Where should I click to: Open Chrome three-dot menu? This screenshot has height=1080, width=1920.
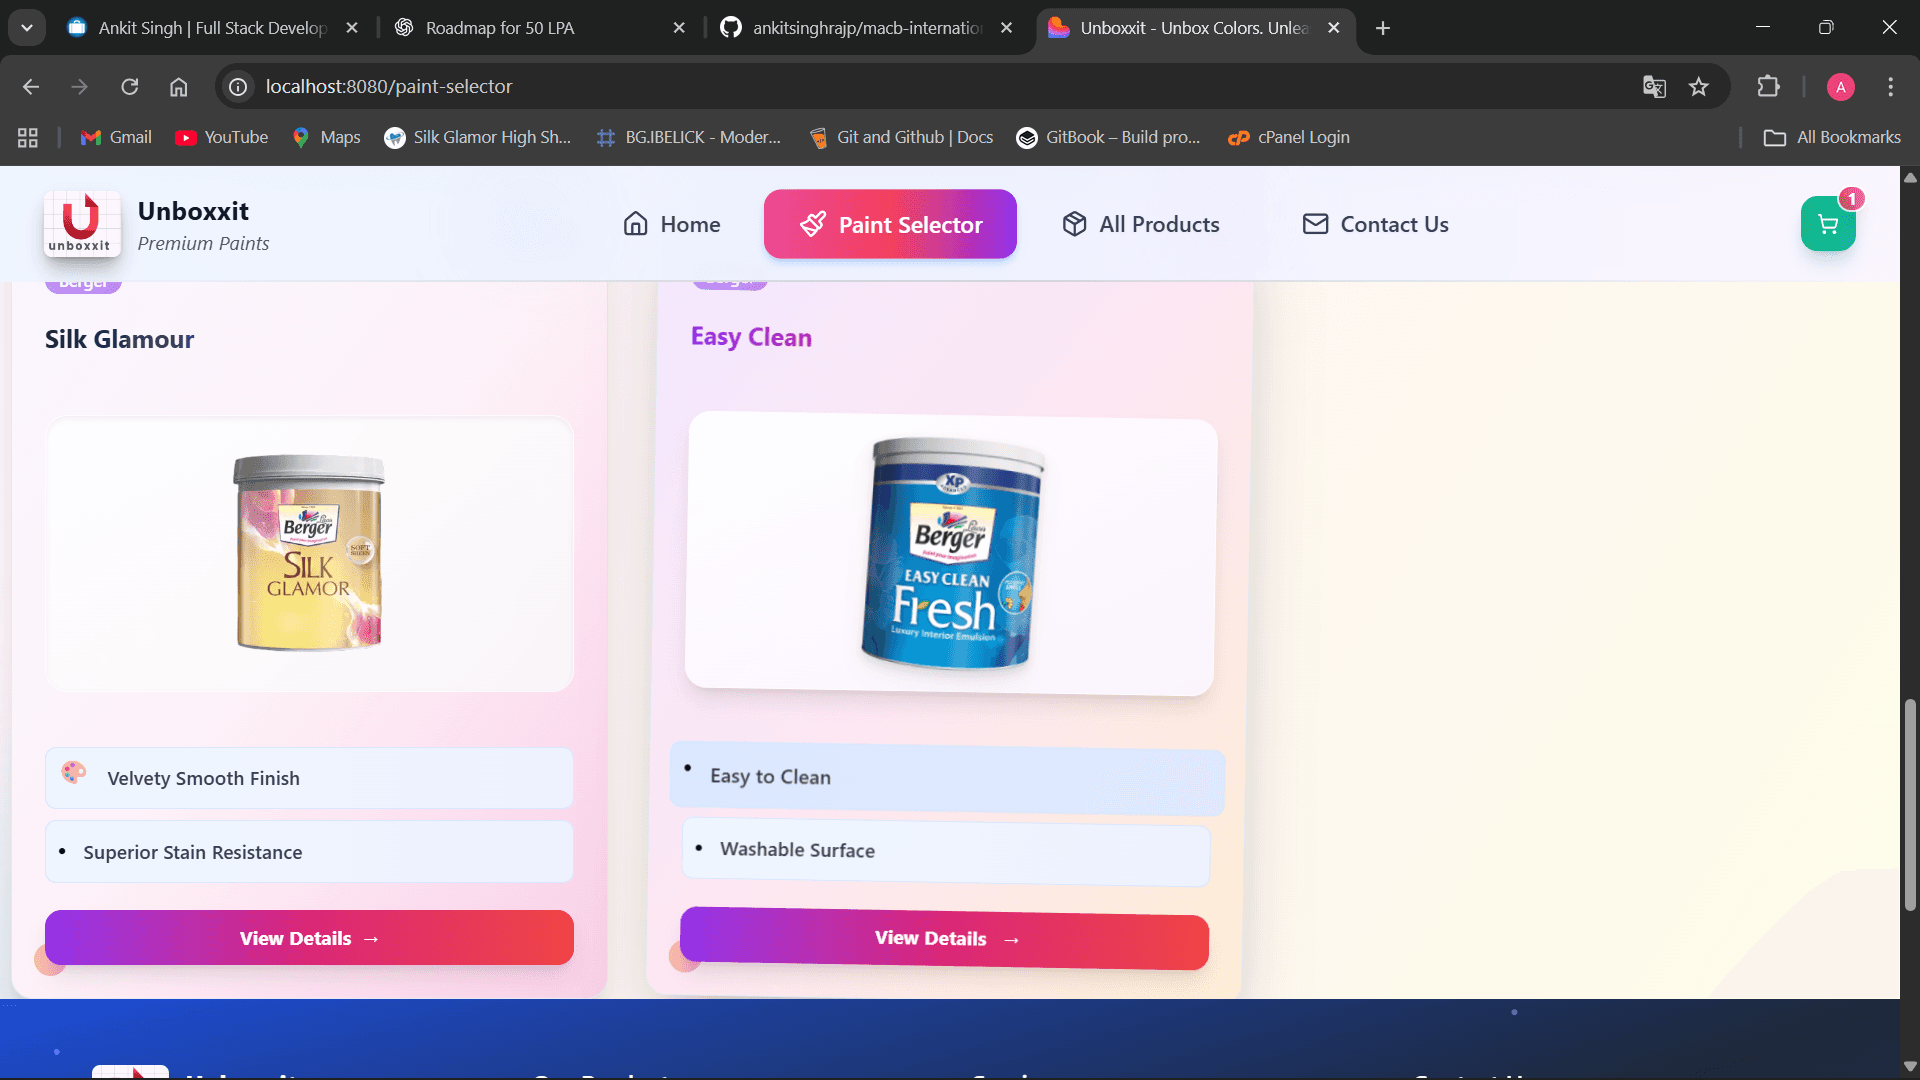(1890, 87)
